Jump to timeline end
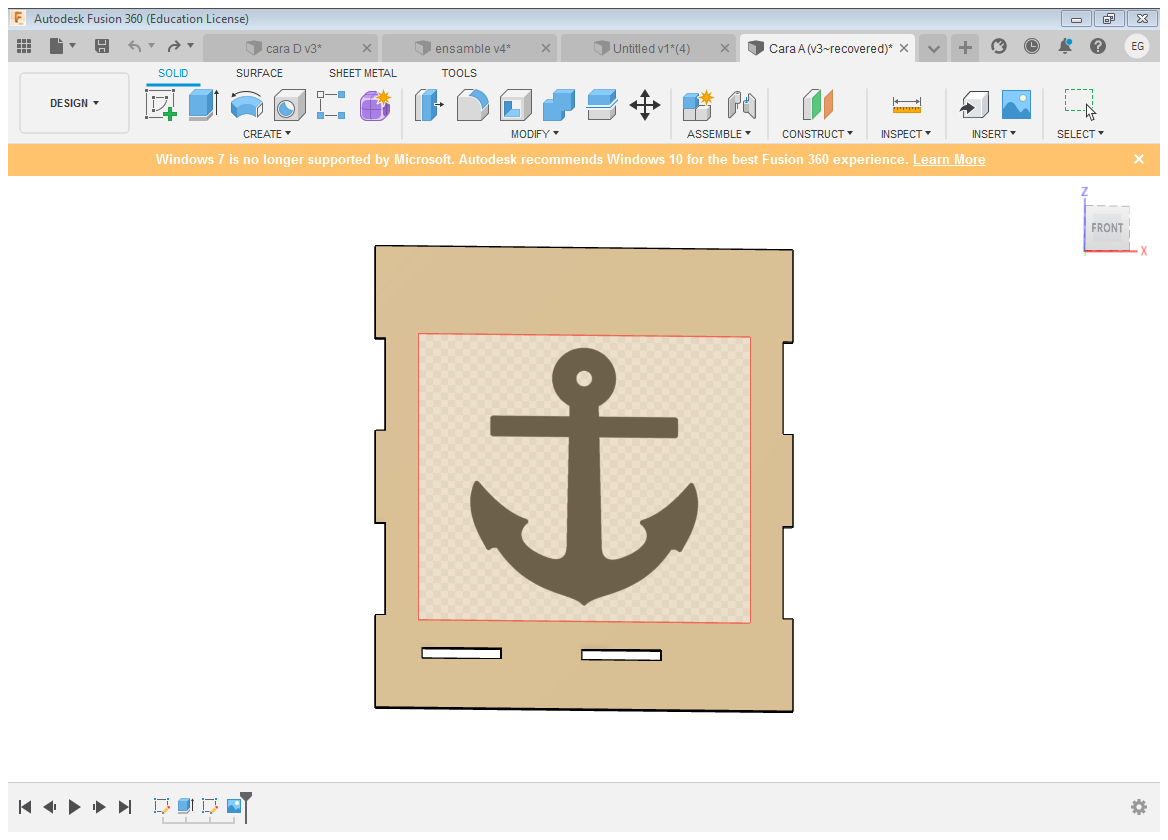This screenshot has width=1168, height=840. coord(125,807)
